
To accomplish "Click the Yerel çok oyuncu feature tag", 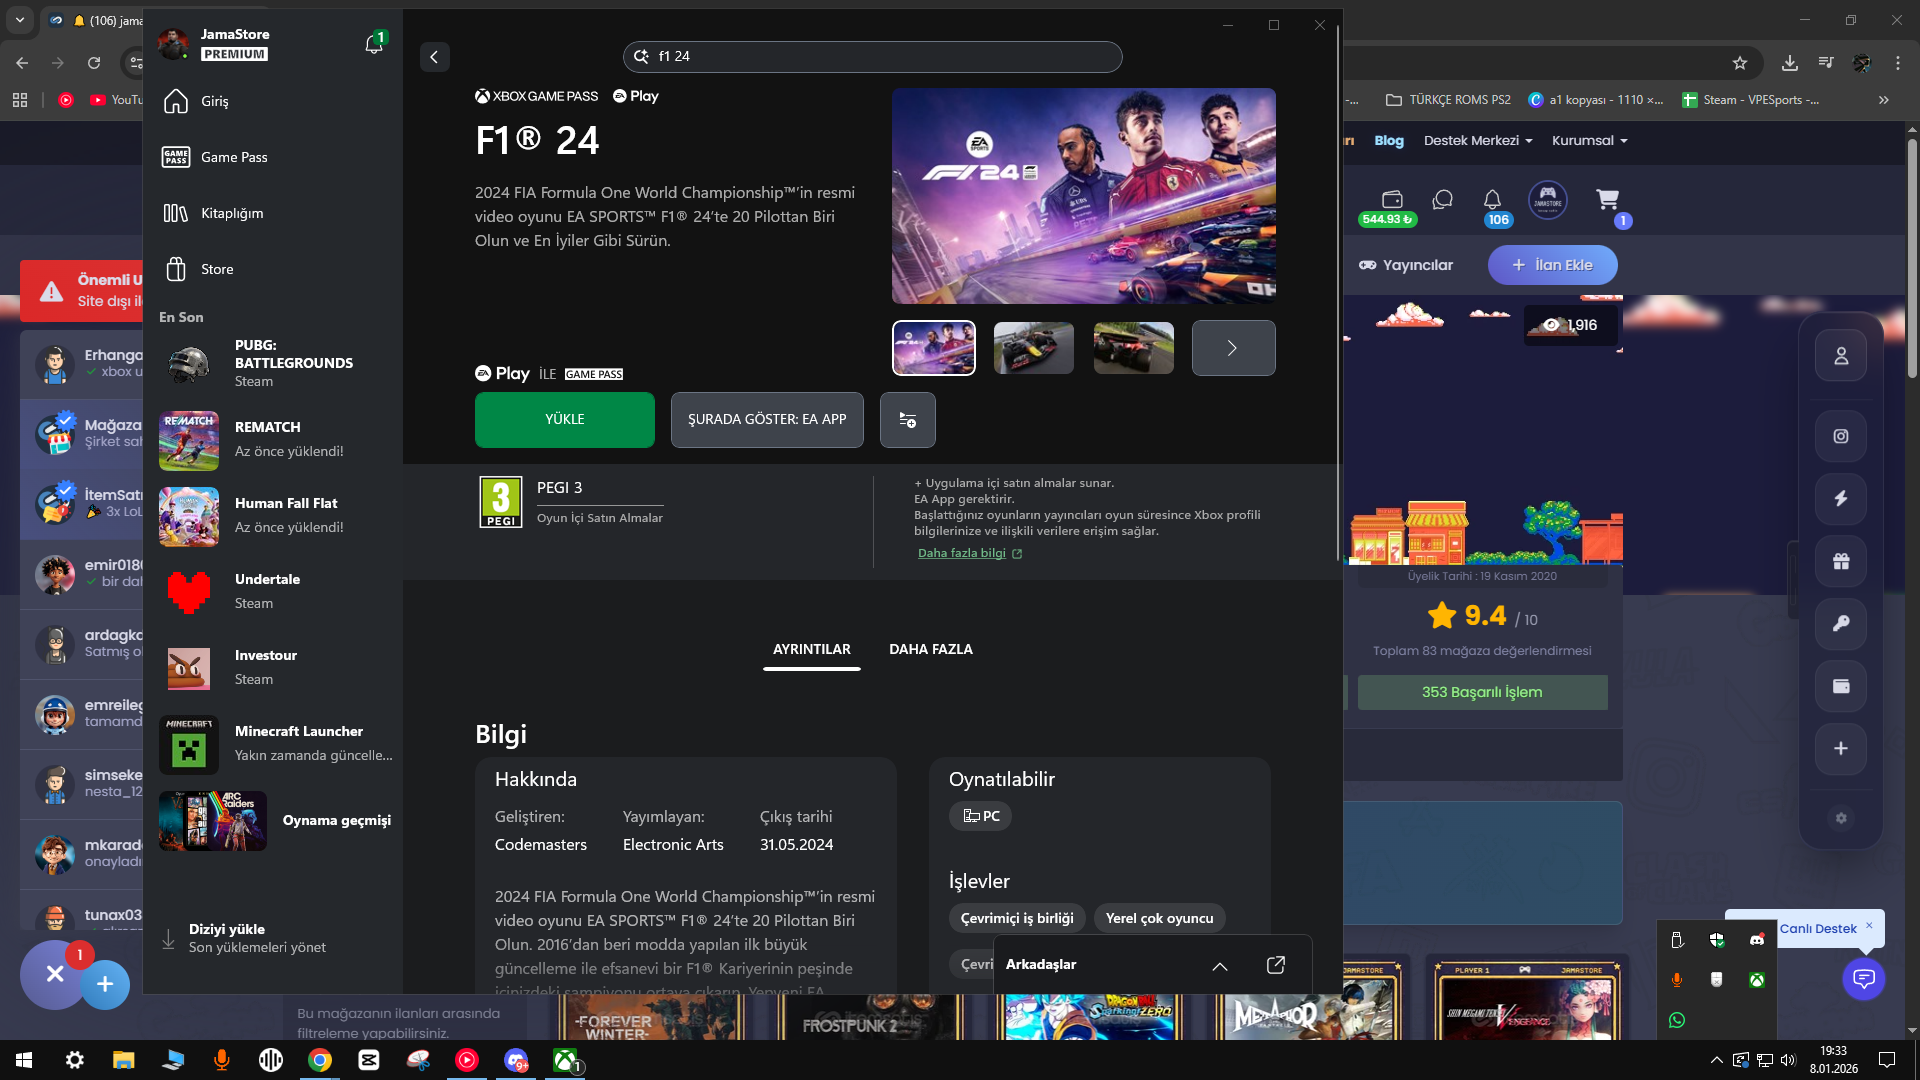I will 1159,918.
